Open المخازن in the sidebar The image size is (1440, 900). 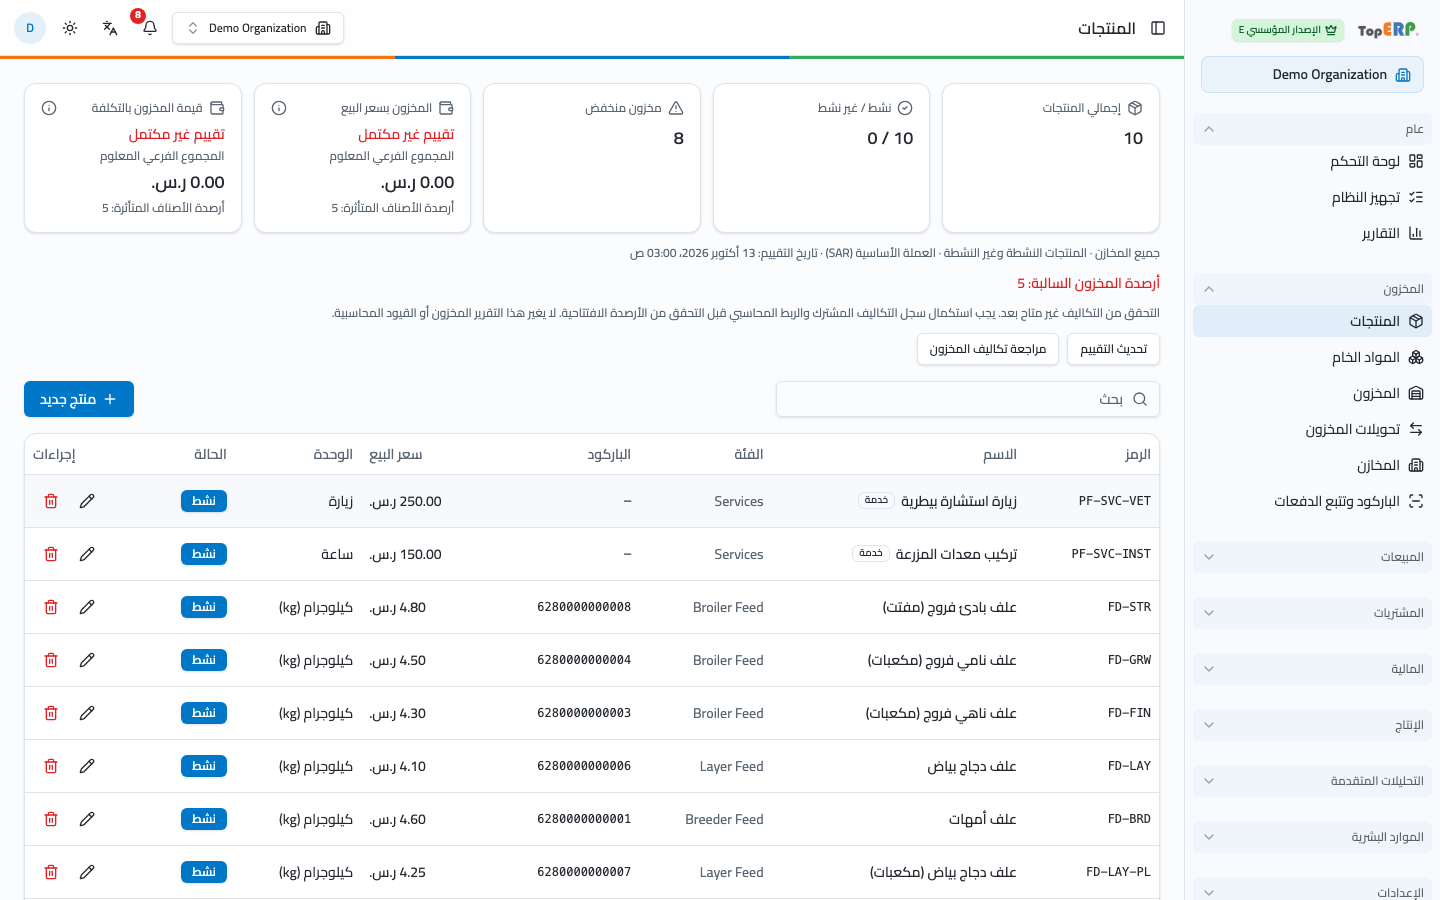click(x=1312, y=465)
